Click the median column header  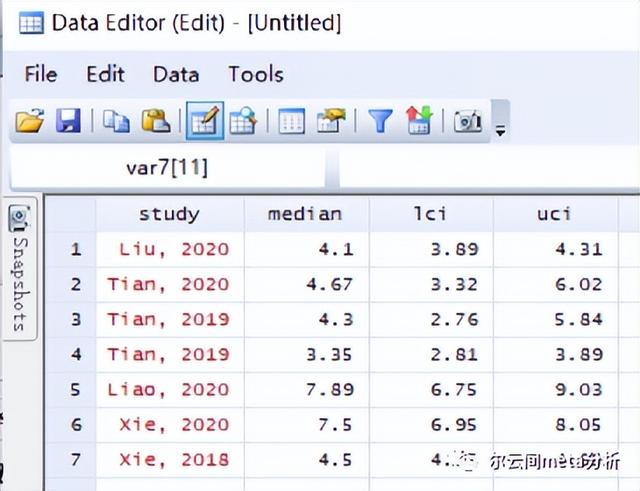click(x=305, y=213)
